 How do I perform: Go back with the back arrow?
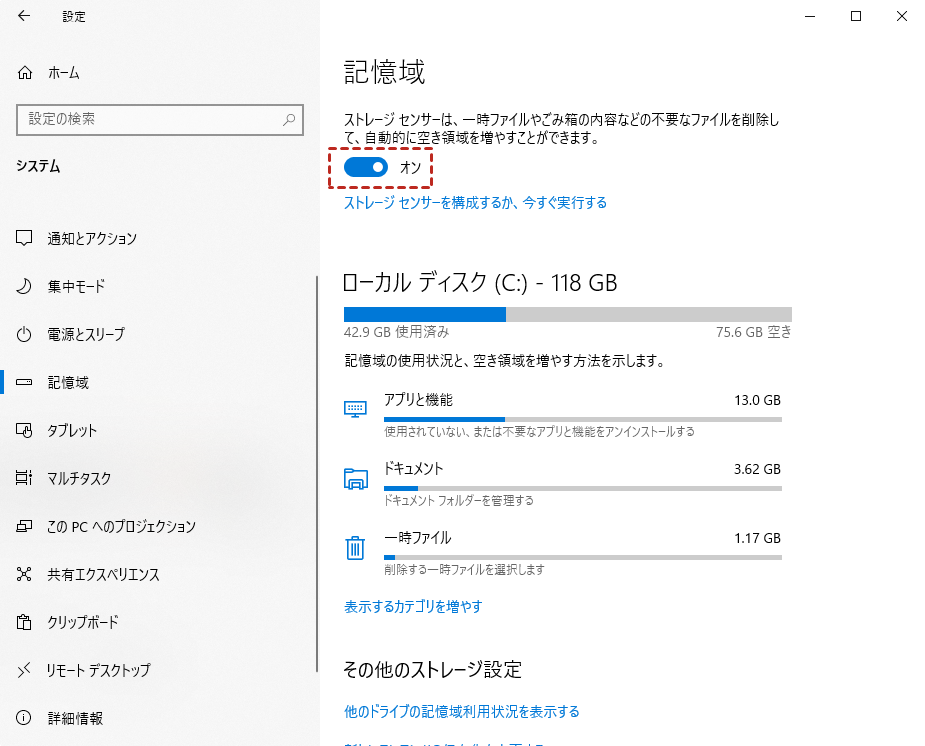[x=24, y=16]
